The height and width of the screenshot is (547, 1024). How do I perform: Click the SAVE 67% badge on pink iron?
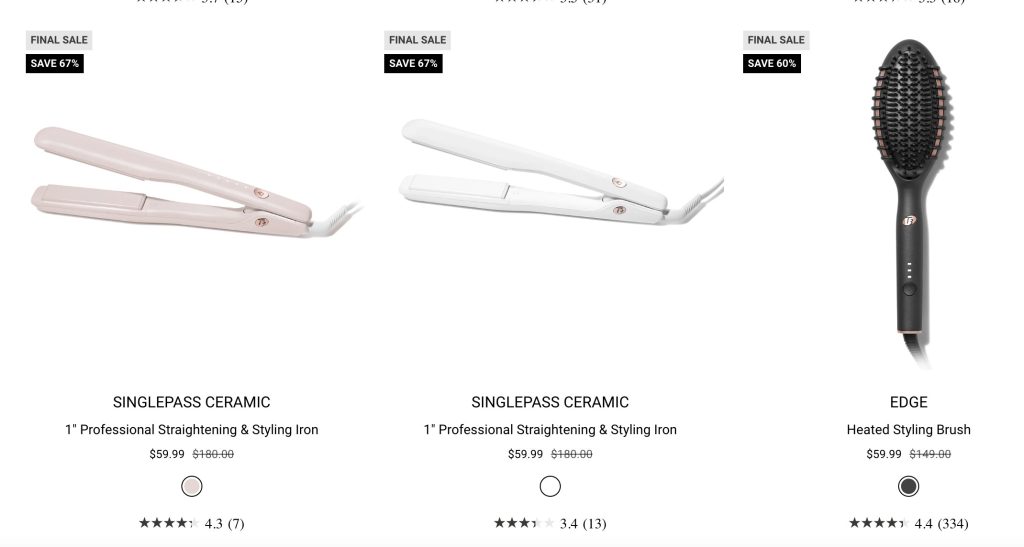pyautogui.click(x=55, y=63)
